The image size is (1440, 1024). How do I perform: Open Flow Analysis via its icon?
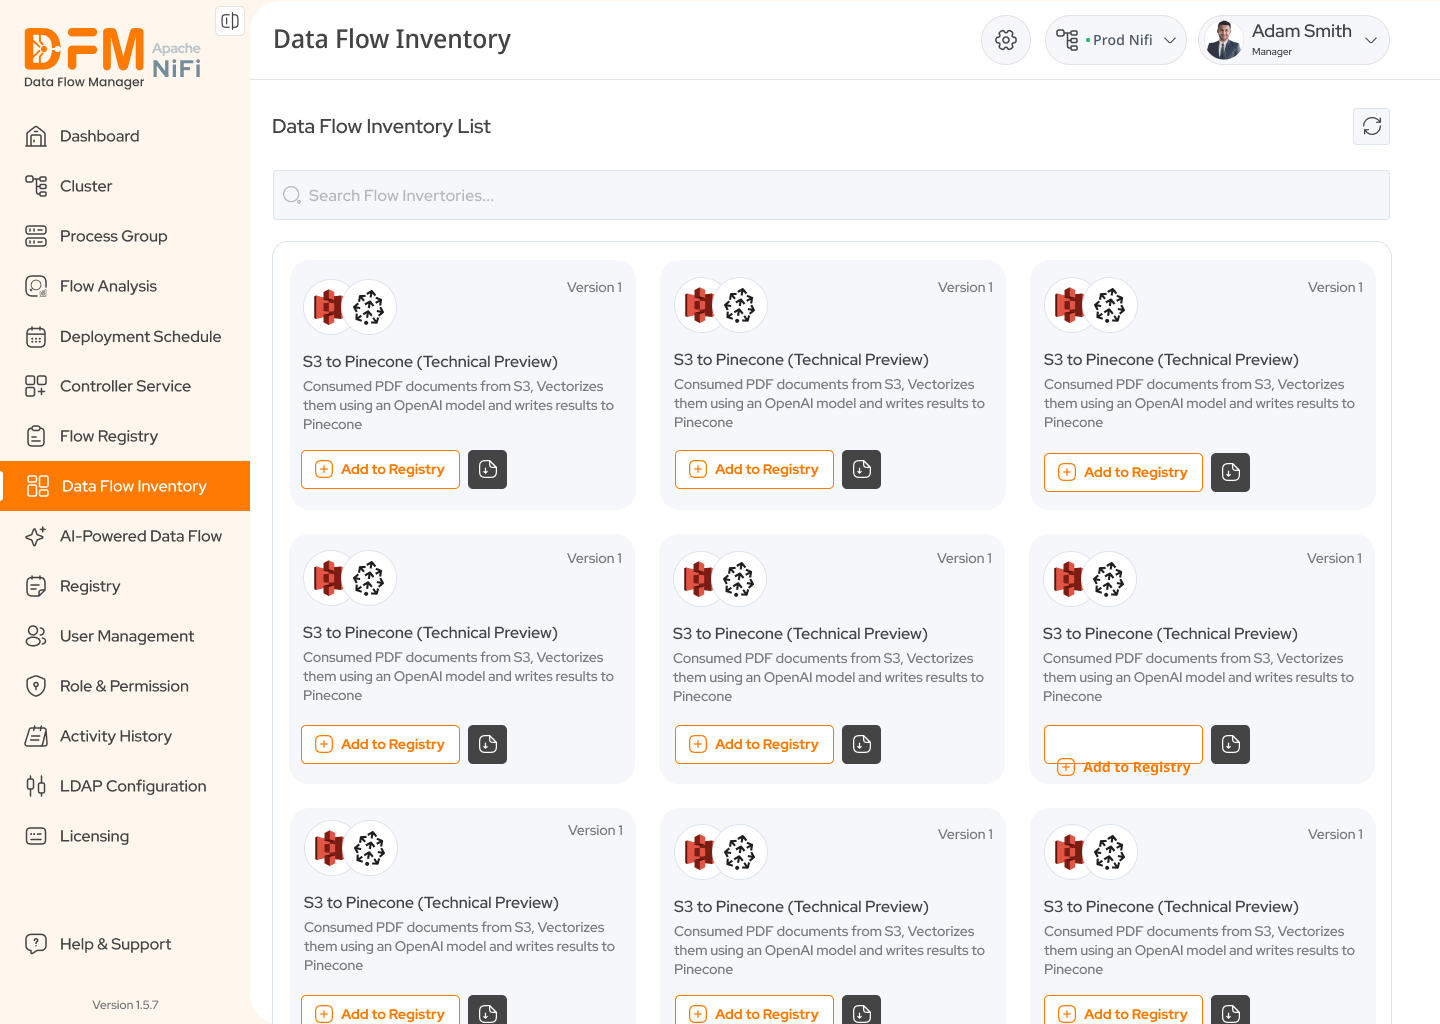point(36,286)
